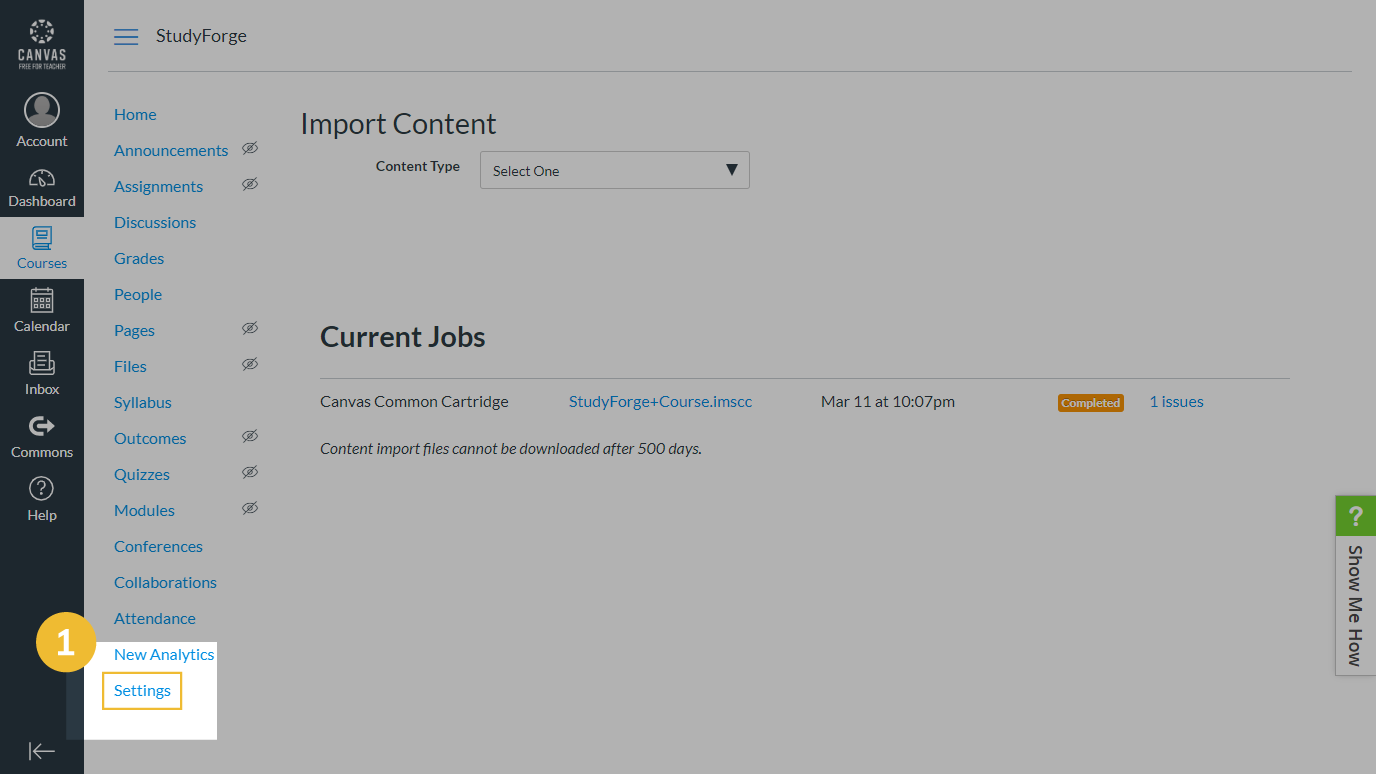Click the eye icon beside Assignments
The height and width of the screenshot is (774, 1376).
(250, 185)
